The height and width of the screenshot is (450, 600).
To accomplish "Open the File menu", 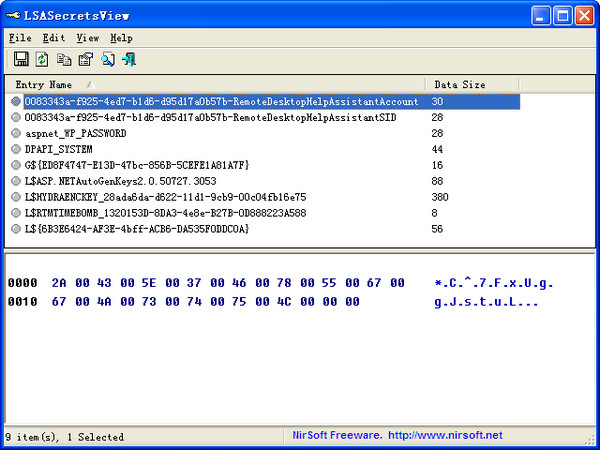I will click(20, 38).
